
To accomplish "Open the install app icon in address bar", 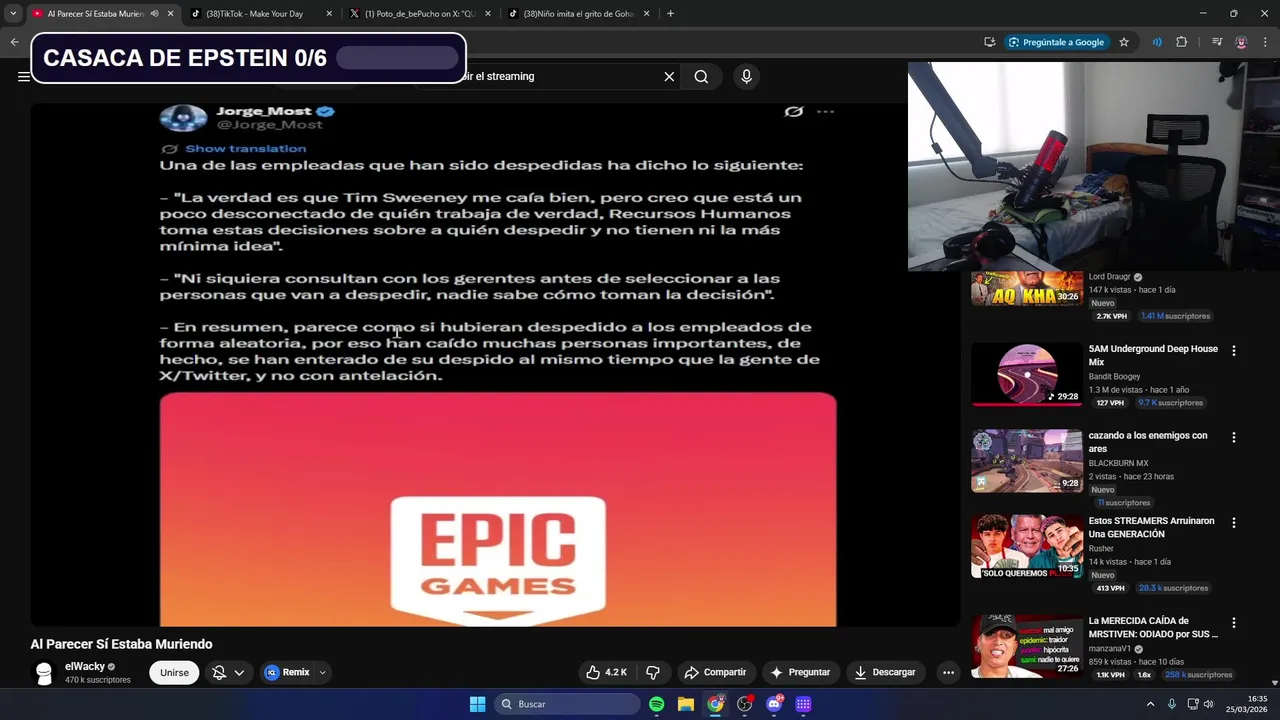I will click(x=989, y=42).
